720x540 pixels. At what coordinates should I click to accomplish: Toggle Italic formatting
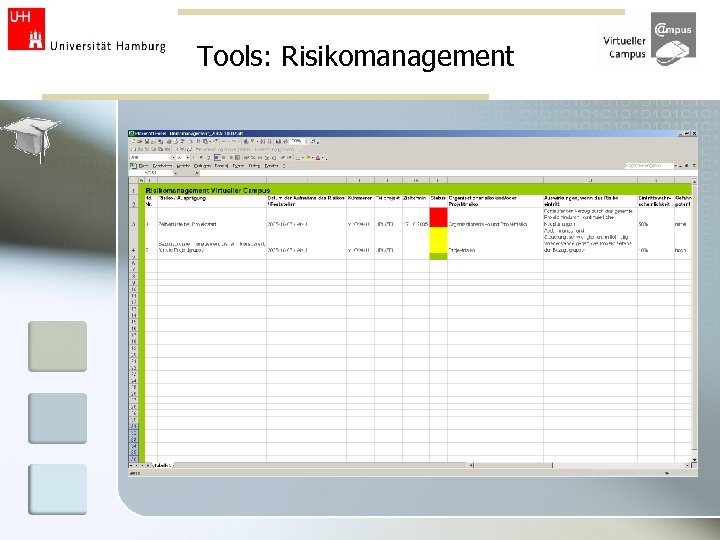pyautogui.click(x=201, y=158)
